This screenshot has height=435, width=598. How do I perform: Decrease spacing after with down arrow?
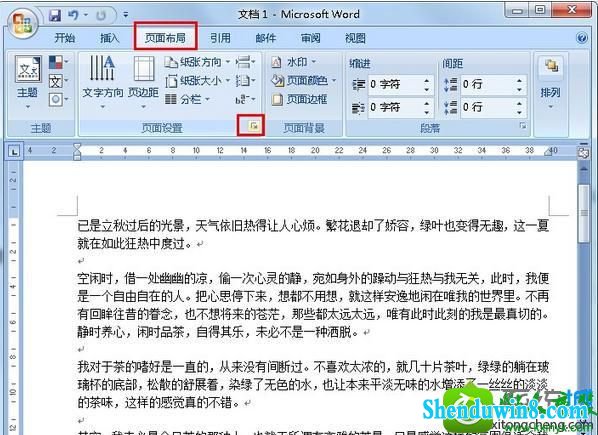[519, 112]
